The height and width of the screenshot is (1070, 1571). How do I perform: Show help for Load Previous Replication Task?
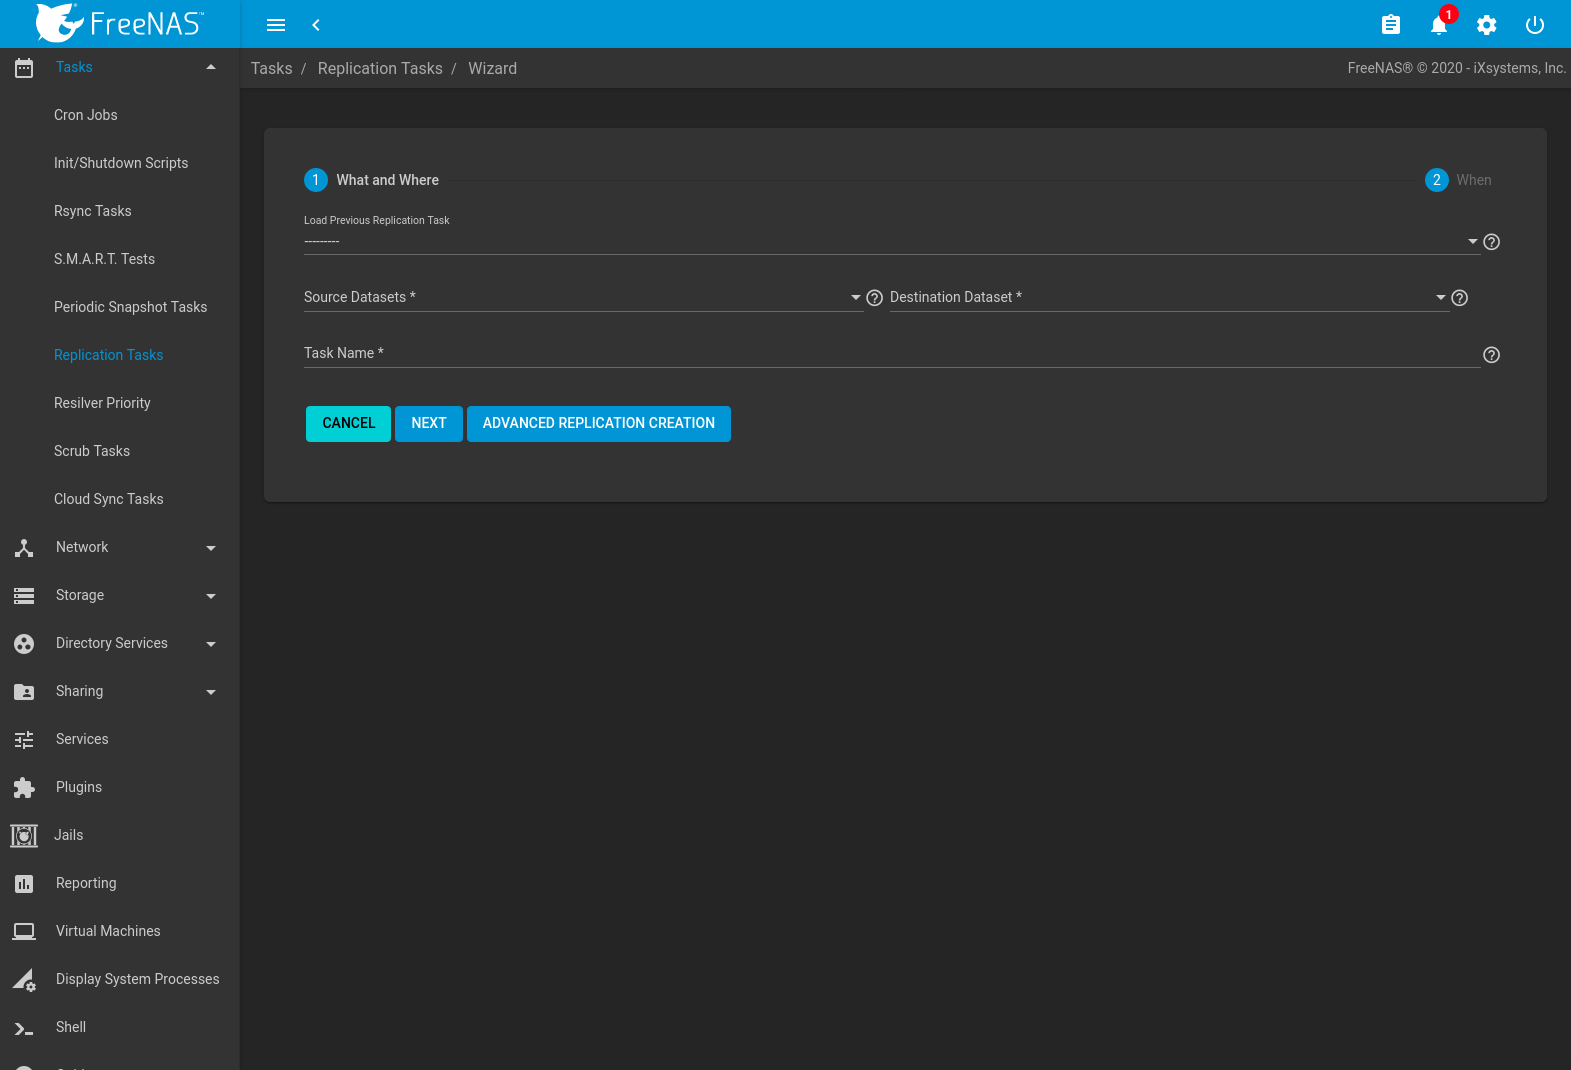1491,242
